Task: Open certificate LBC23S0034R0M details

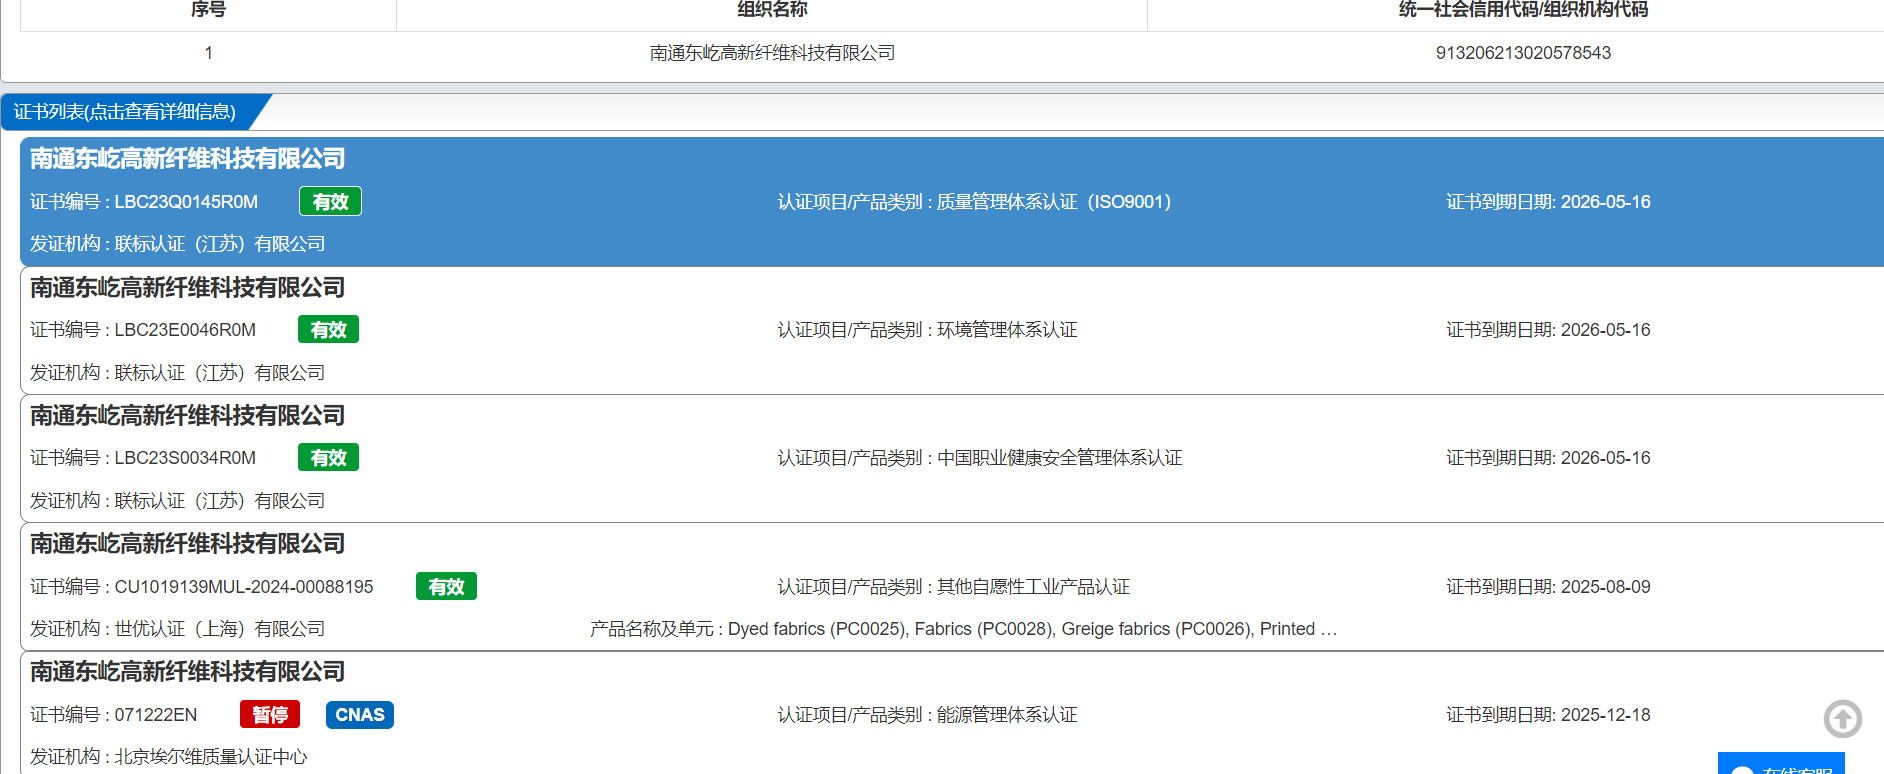Action: (952, 458)
